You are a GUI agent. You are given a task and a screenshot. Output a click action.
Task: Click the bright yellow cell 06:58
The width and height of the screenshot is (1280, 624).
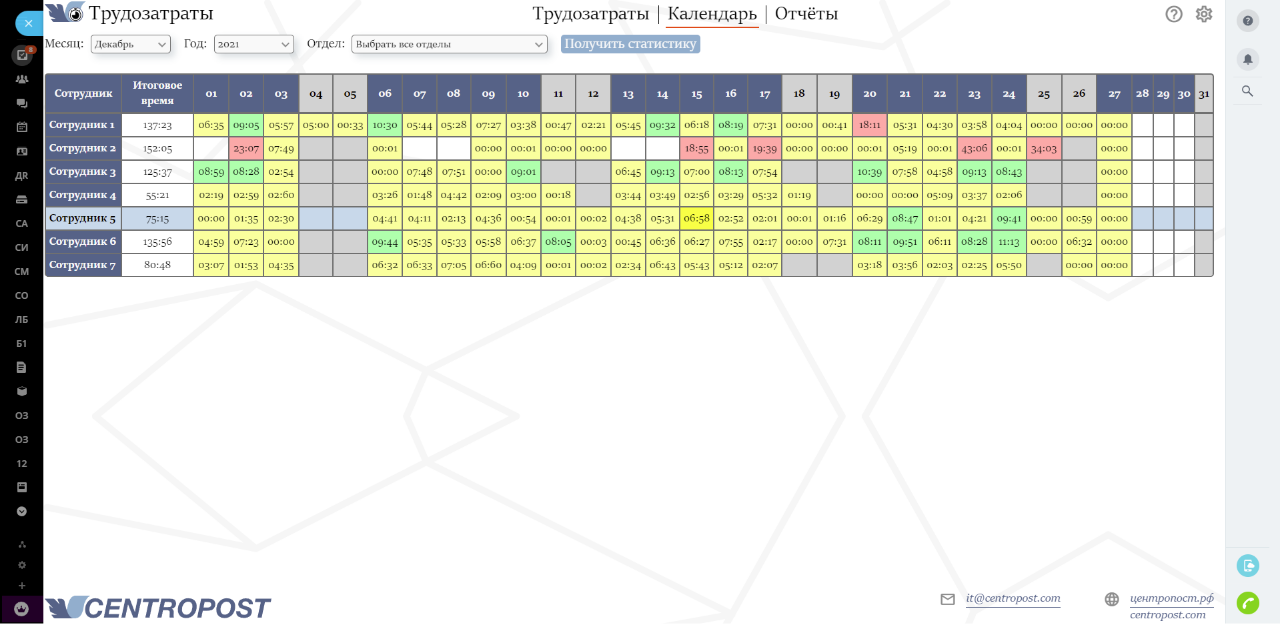click(x=697, y=218)
